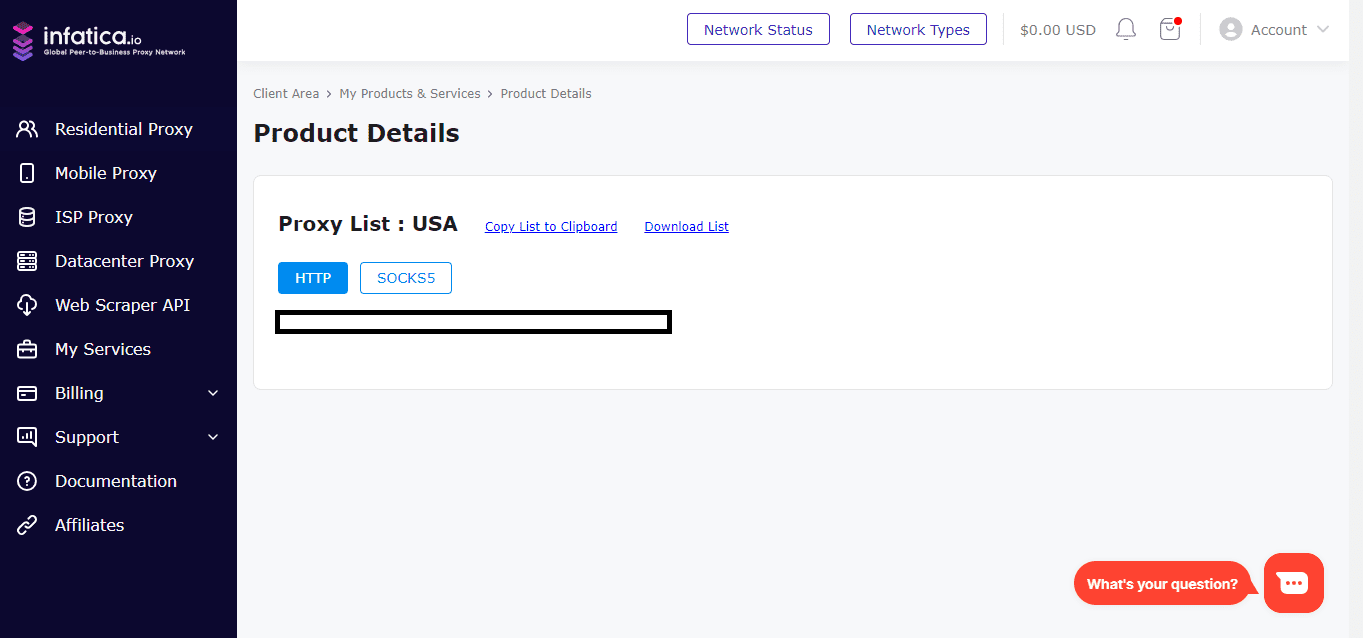Viewport: 1363px width, 638px height.
Task: Click the Product Details page heading
Action: point(357,133)
